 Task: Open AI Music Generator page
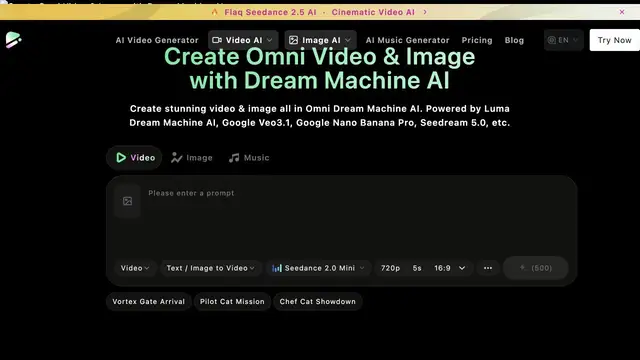coord(407,40)
